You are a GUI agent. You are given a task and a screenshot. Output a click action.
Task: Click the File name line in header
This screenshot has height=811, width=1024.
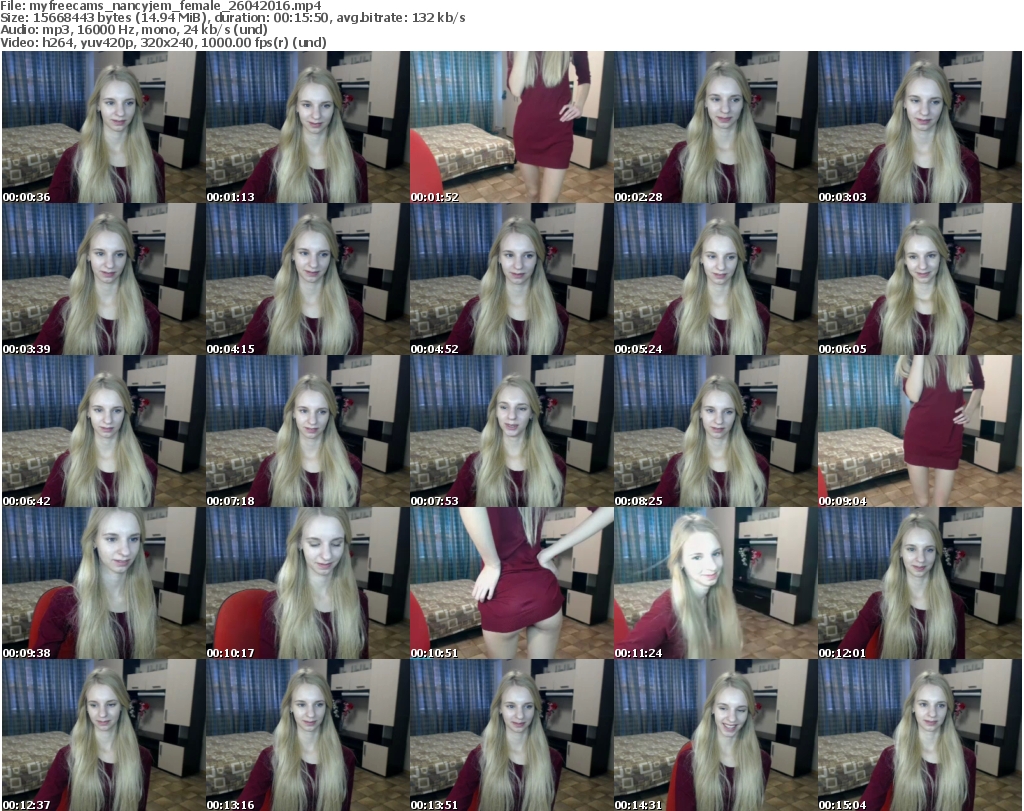161,6
